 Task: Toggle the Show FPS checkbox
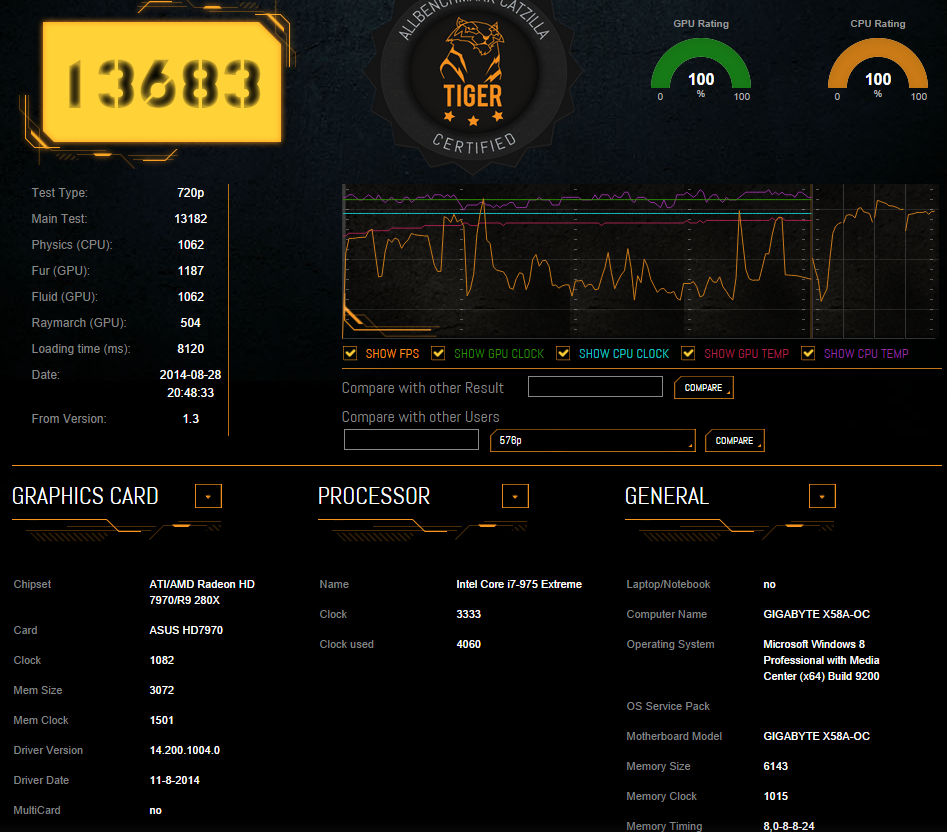click(x=350, y=353)
